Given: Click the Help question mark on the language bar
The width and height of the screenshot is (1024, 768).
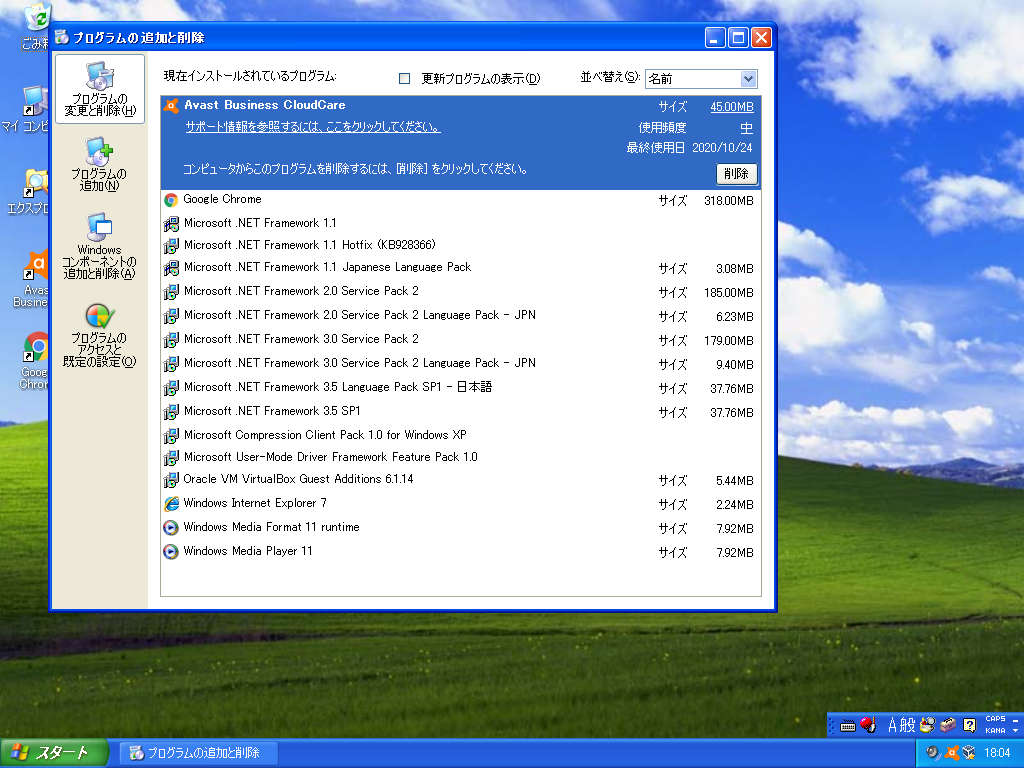Looking at the screenshot, I should (970, 725).
